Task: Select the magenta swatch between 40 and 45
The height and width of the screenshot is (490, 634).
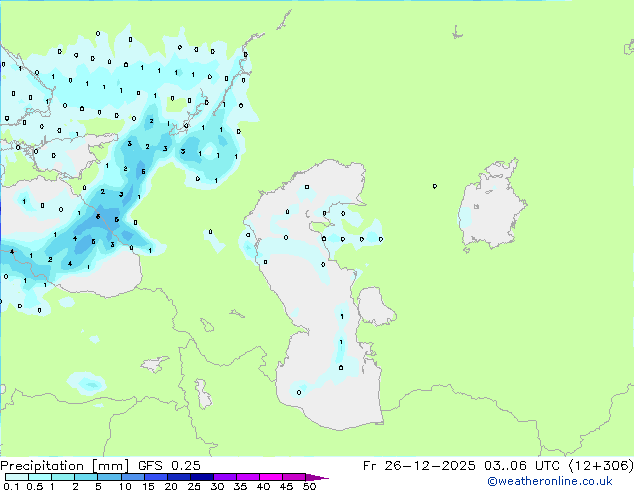Action: 271,477
